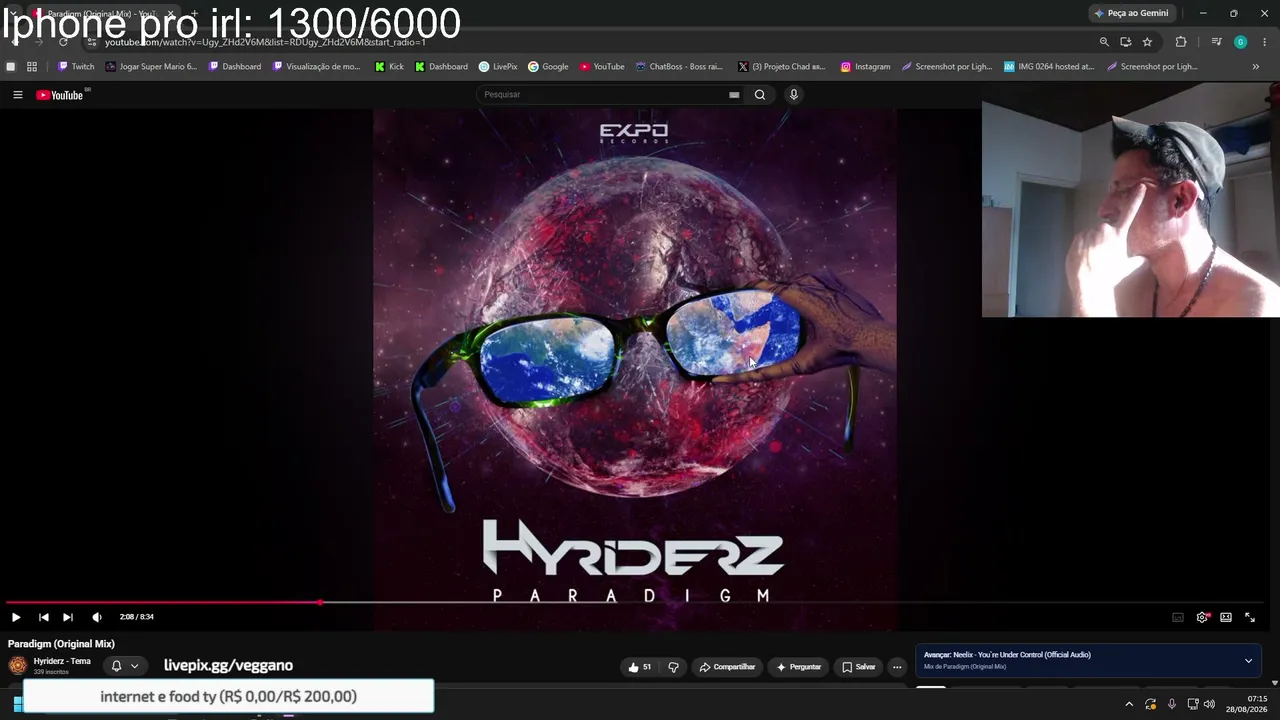Save the video with Salvar
The image size is (1280, 720).
coord(858,667)
